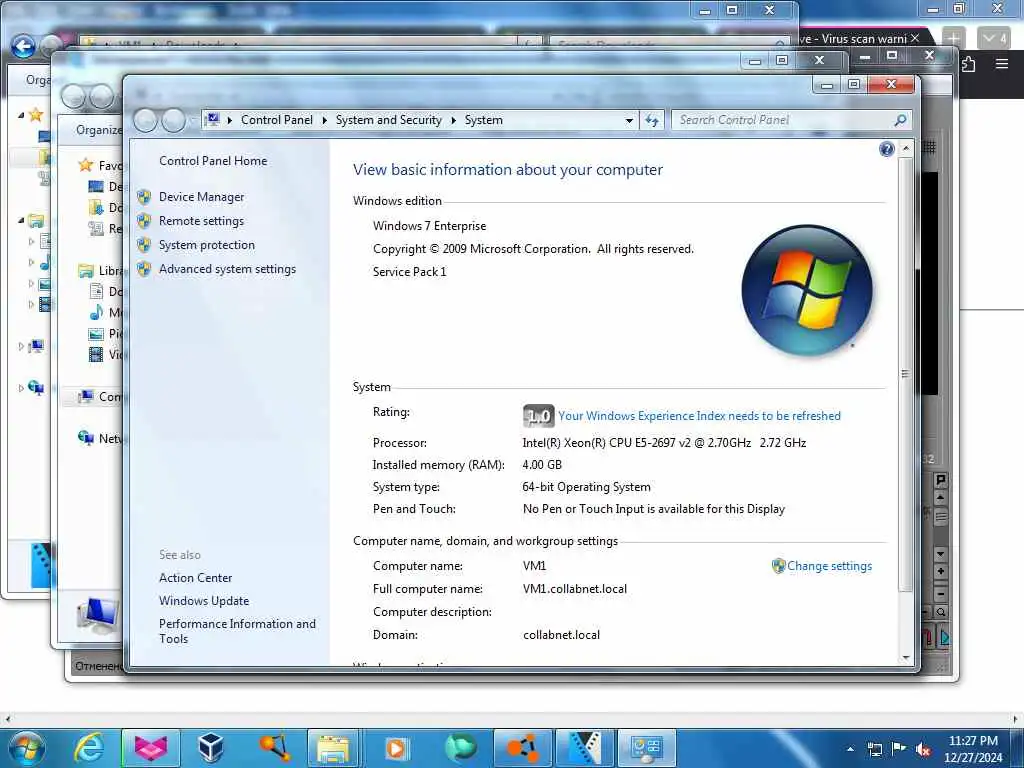
Task: Click the Device Manager shield icon
Action: (x=144, y=197)
